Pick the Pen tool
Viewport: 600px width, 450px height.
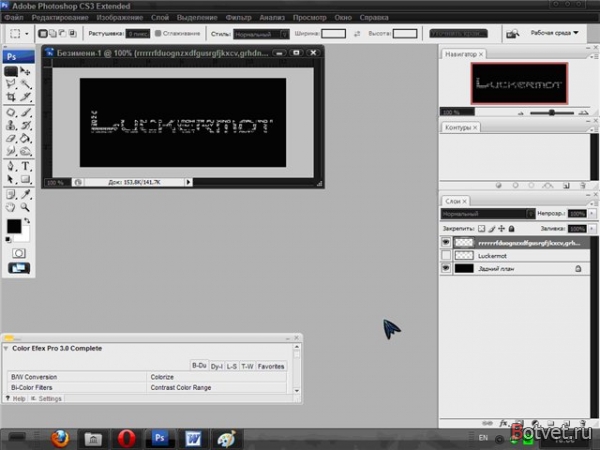(x=11, y=166)
